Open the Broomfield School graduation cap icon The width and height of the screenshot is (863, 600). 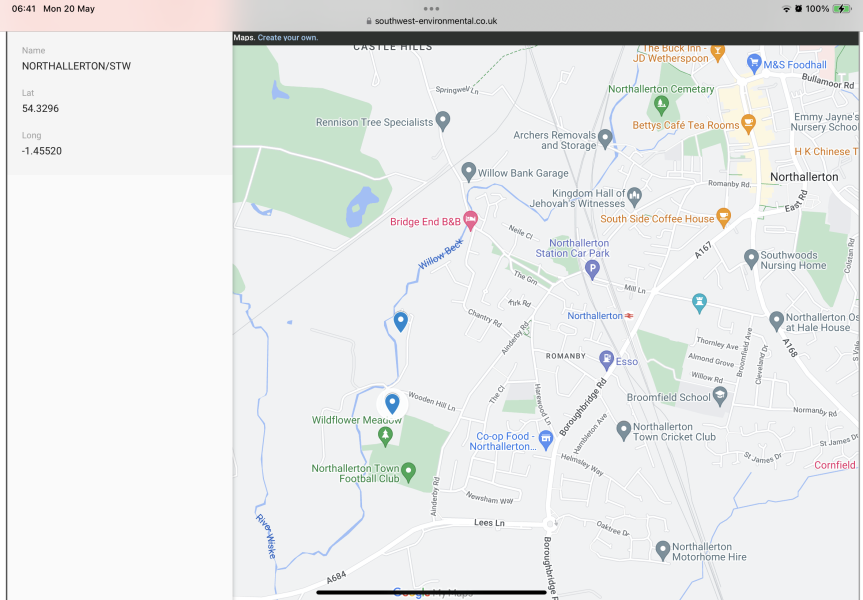(720, 396)
